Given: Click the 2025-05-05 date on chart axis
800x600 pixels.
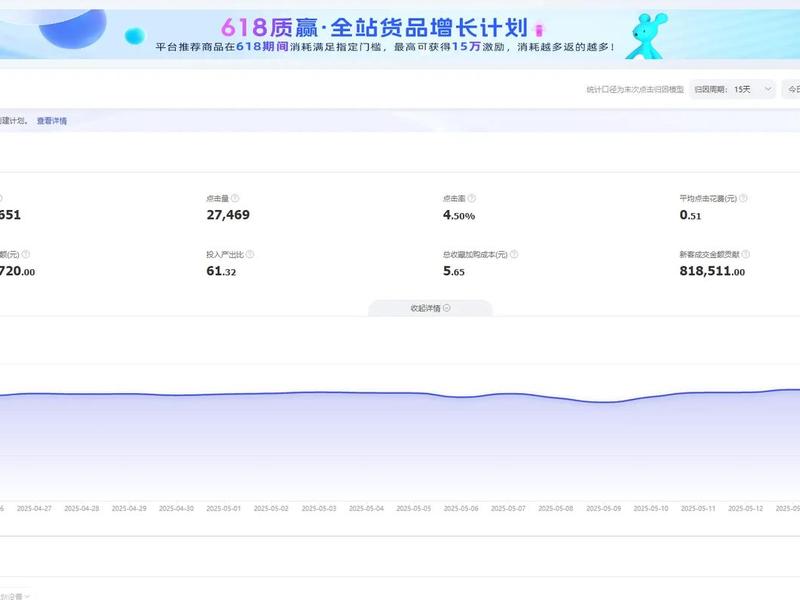Looking at the screenshot, I should 414,509.
